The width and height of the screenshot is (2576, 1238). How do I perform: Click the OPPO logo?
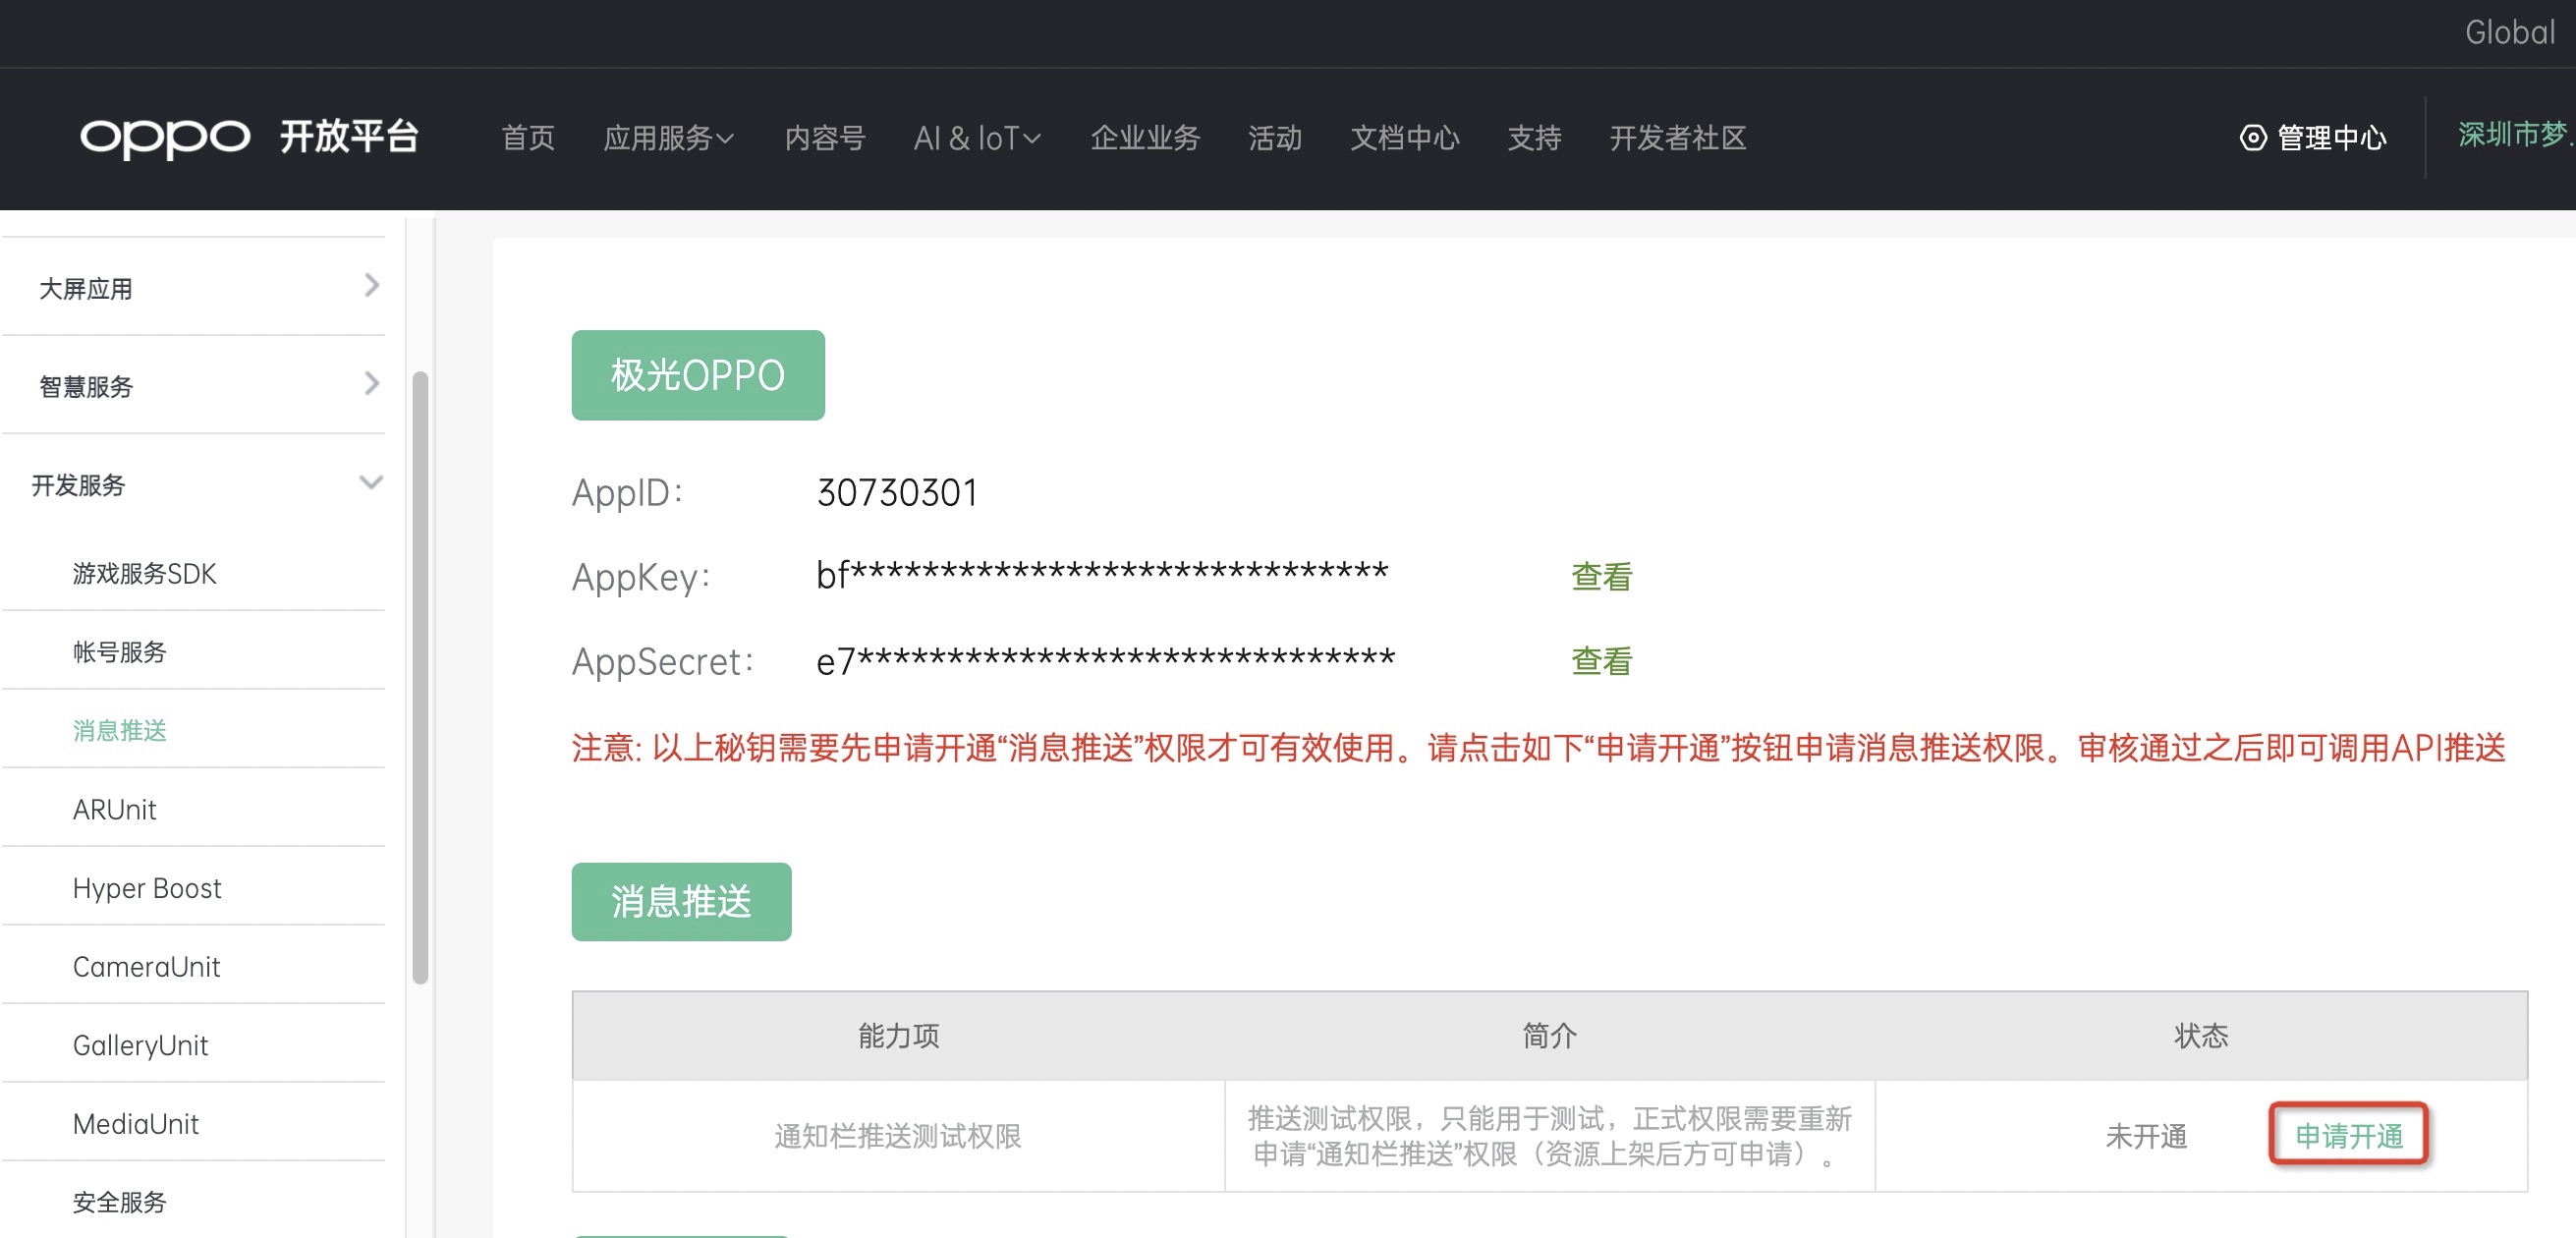[165, 138]
